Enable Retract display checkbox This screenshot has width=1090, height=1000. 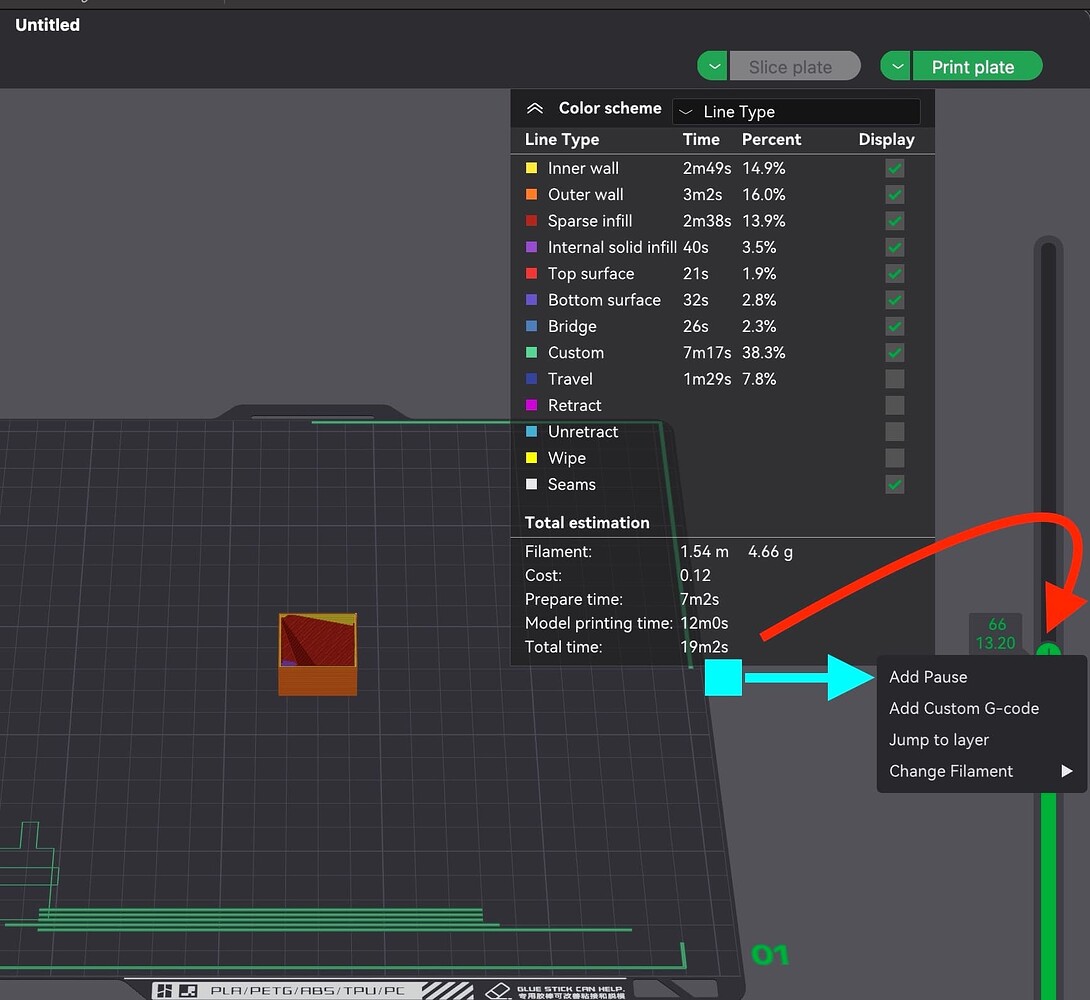895,405
